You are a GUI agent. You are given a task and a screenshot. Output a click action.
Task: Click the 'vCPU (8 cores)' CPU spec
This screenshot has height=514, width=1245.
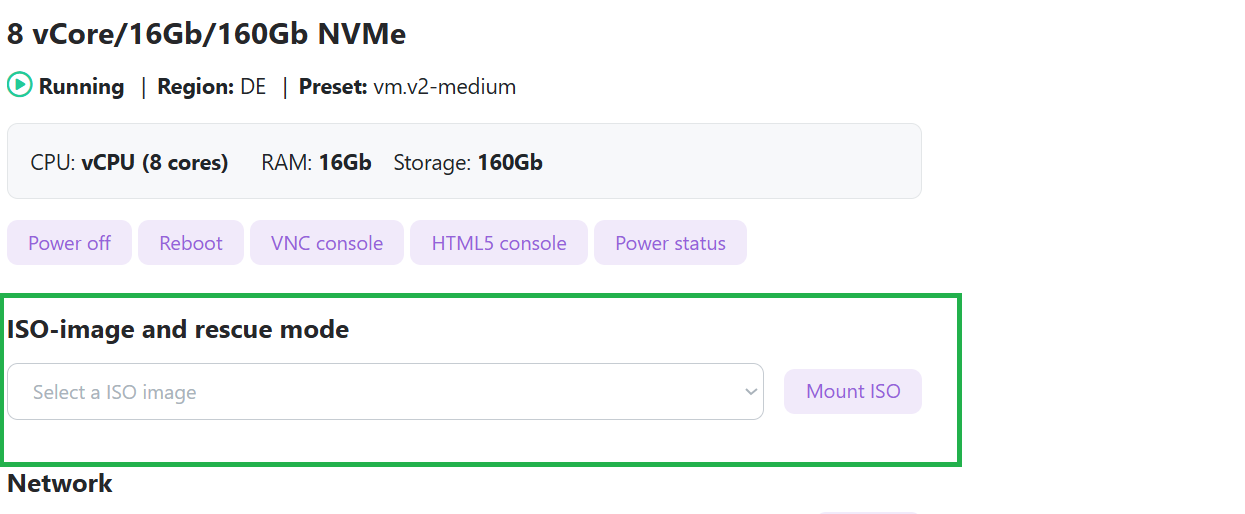point(155,162)
